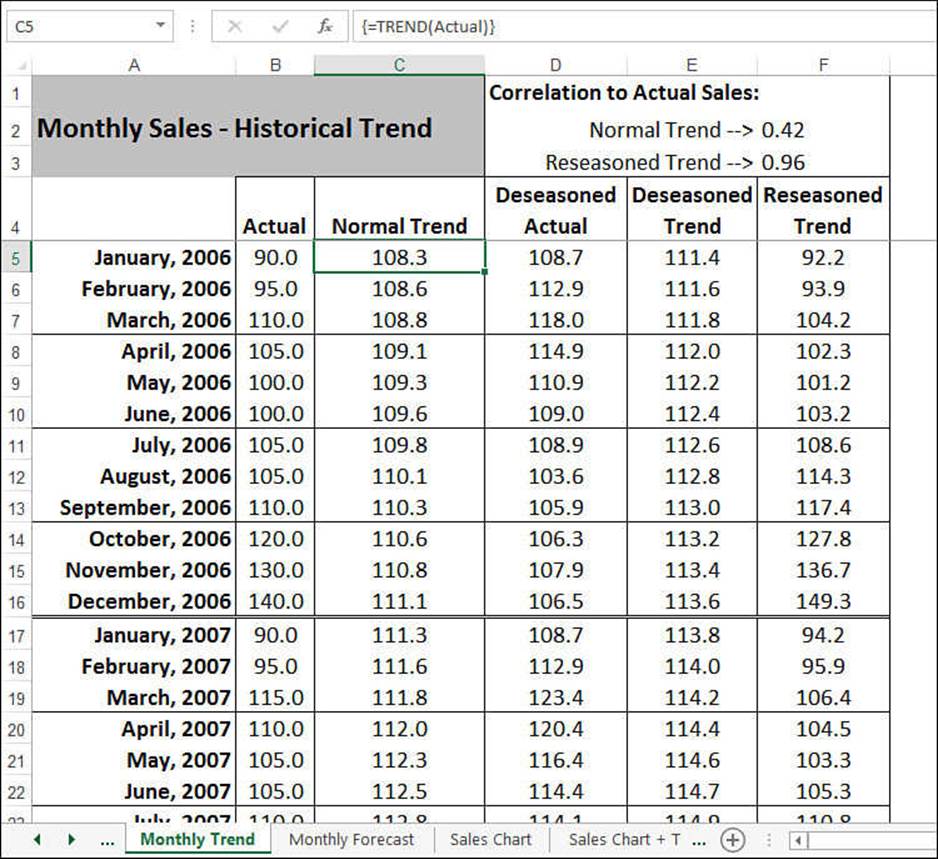This screenshot has width=938, height=859.
Task: Click the Reseasoned Trend correlation value 0.96
Action: pos(782,162)
